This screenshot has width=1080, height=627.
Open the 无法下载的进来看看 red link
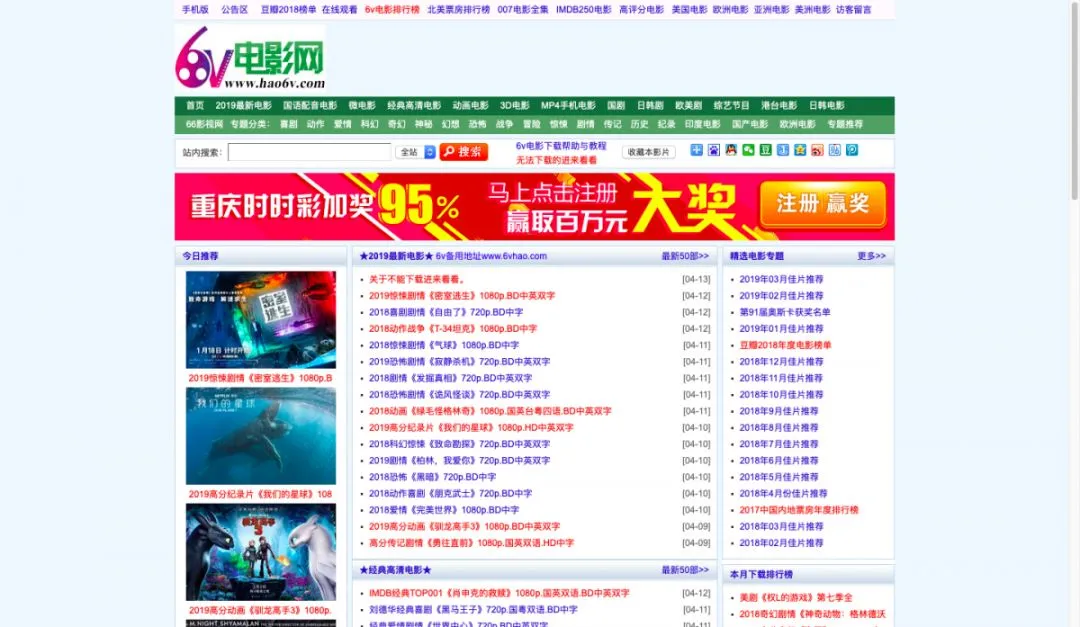pyautogui.click(x=557, y=160)
